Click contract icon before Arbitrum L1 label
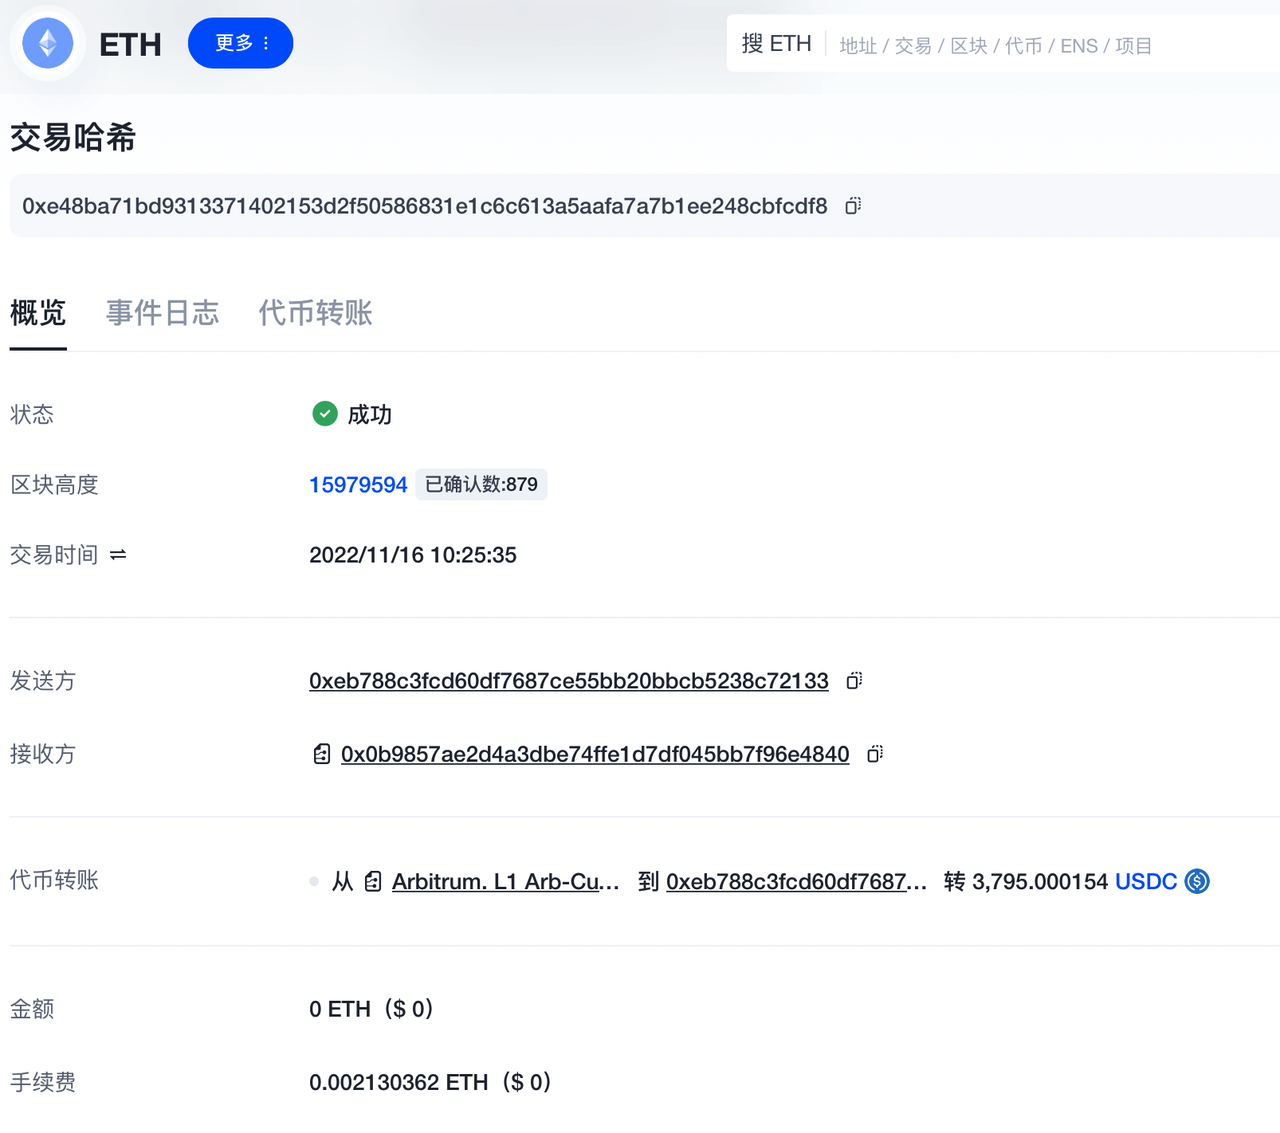 373,881
